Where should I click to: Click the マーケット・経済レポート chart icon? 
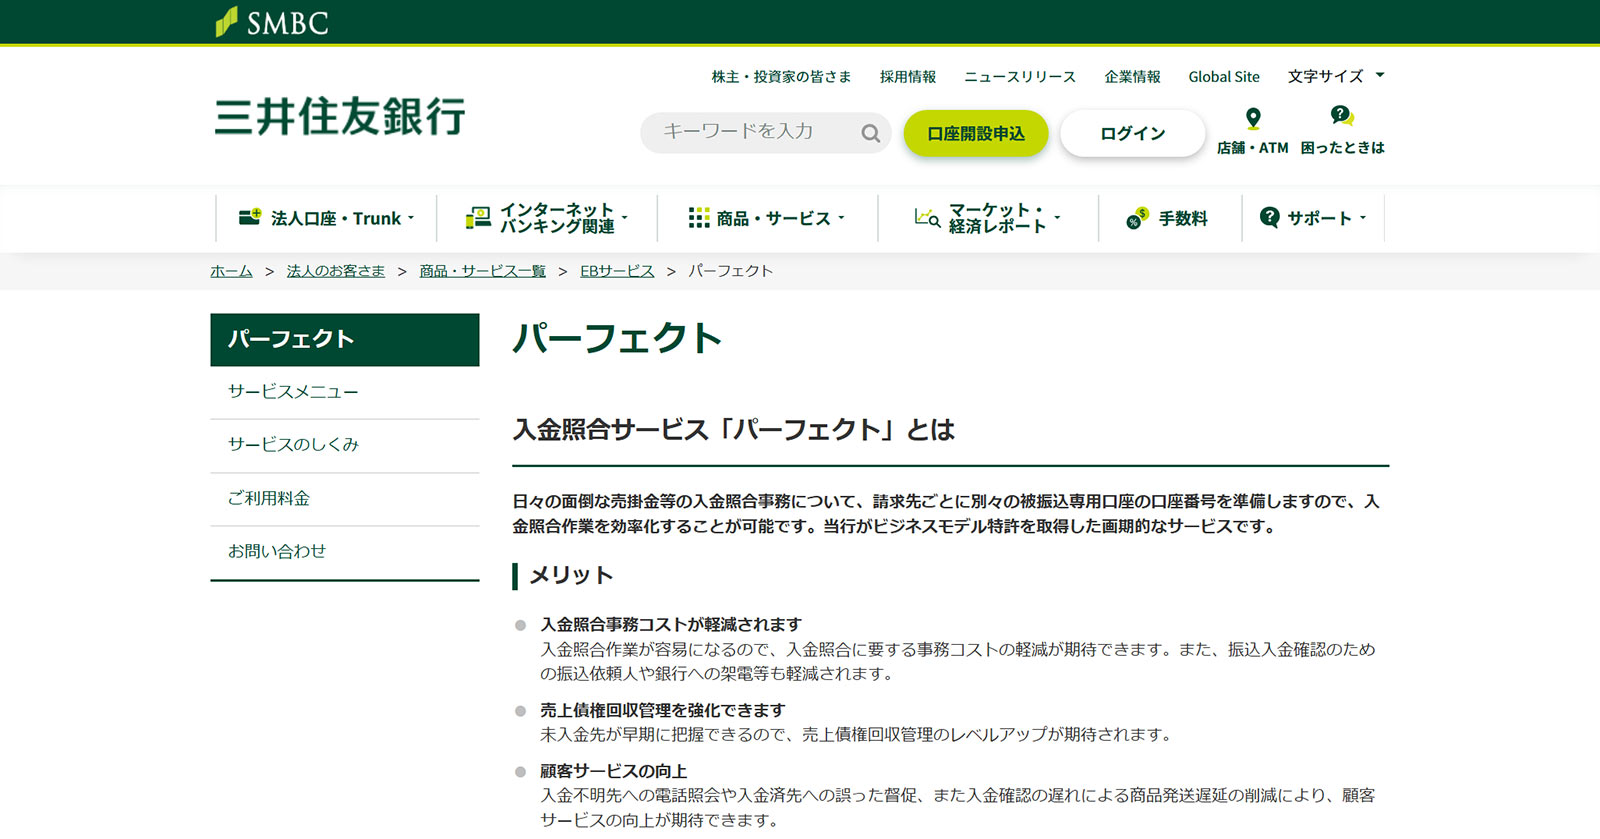[x=927, y=217]
